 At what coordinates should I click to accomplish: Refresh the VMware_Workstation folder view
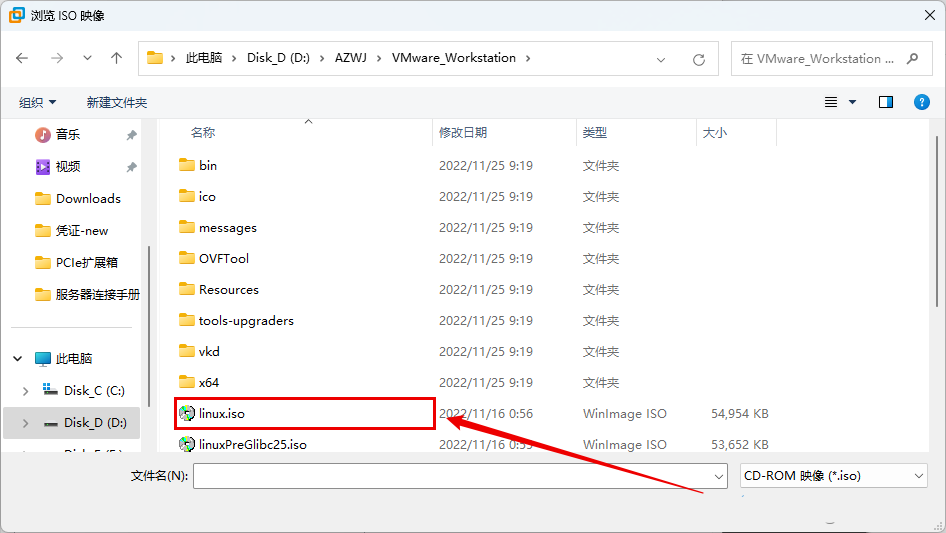(699, 59)
